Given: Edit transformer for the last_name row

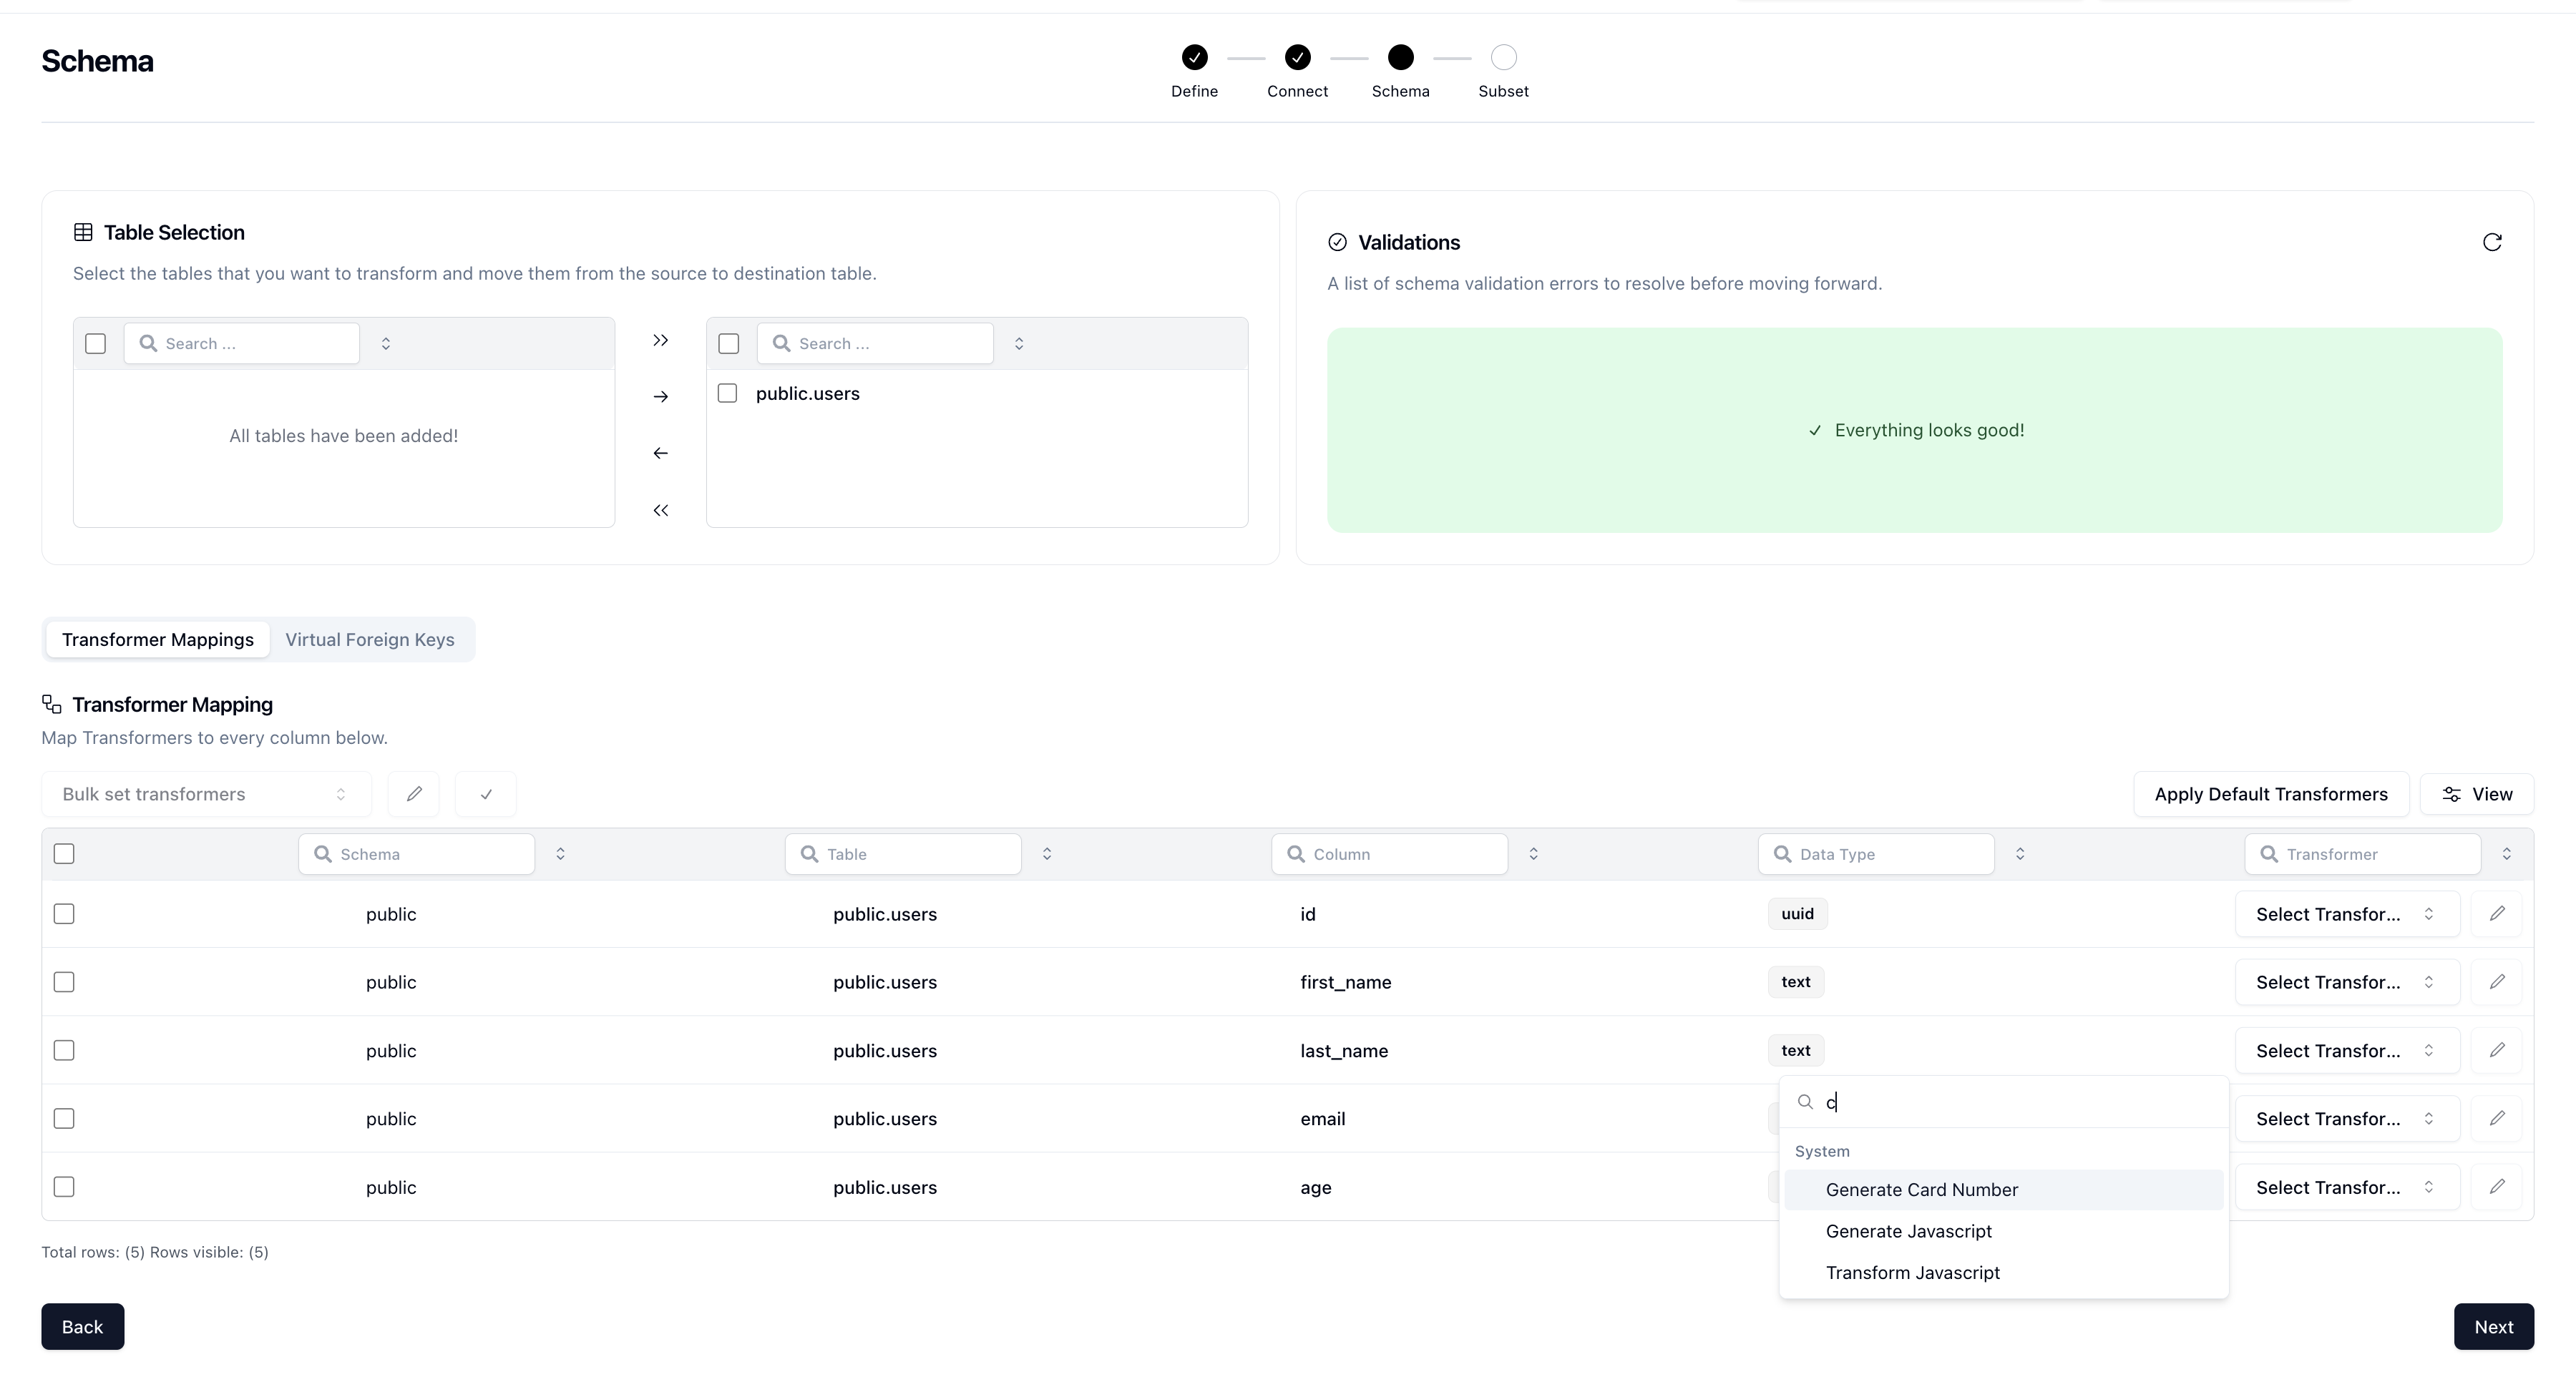Looking at the screenshot, I should 2497,1050.
